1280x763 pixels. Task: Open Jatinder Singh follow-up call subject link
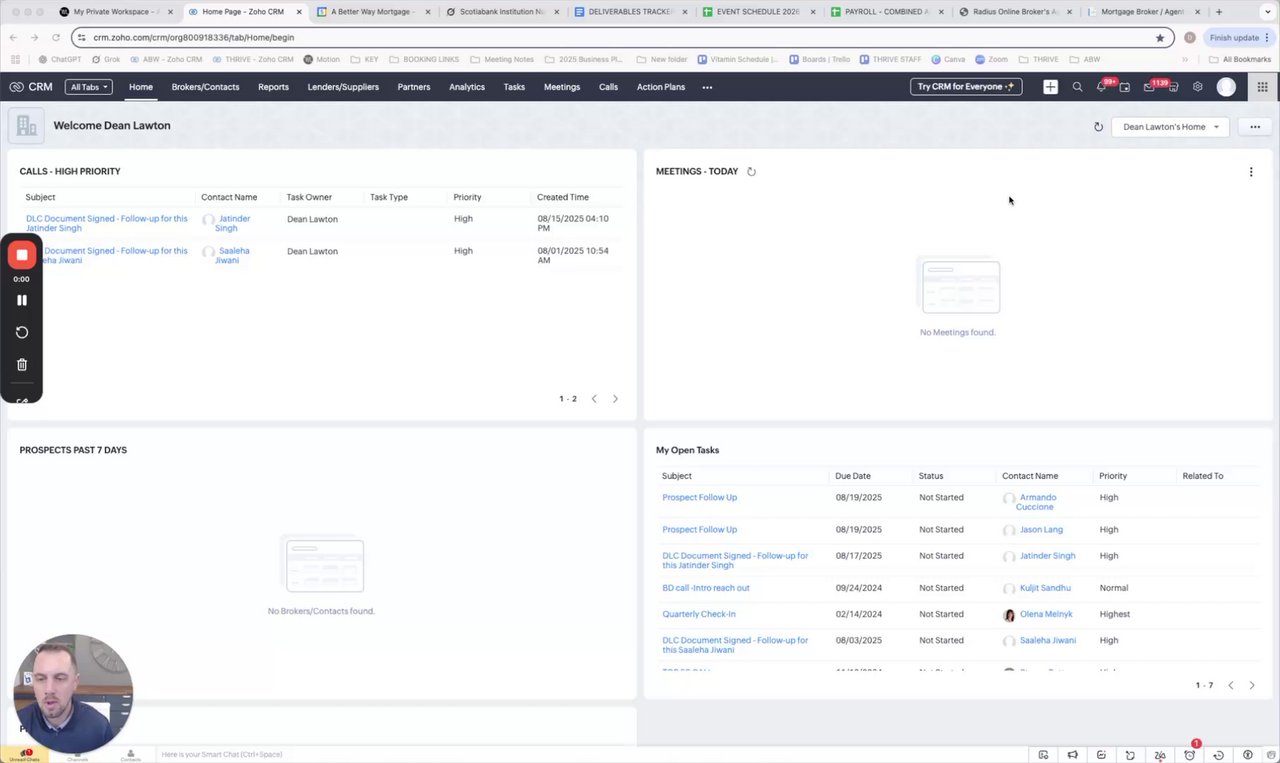pyautogui.click(x=107, y=224)
